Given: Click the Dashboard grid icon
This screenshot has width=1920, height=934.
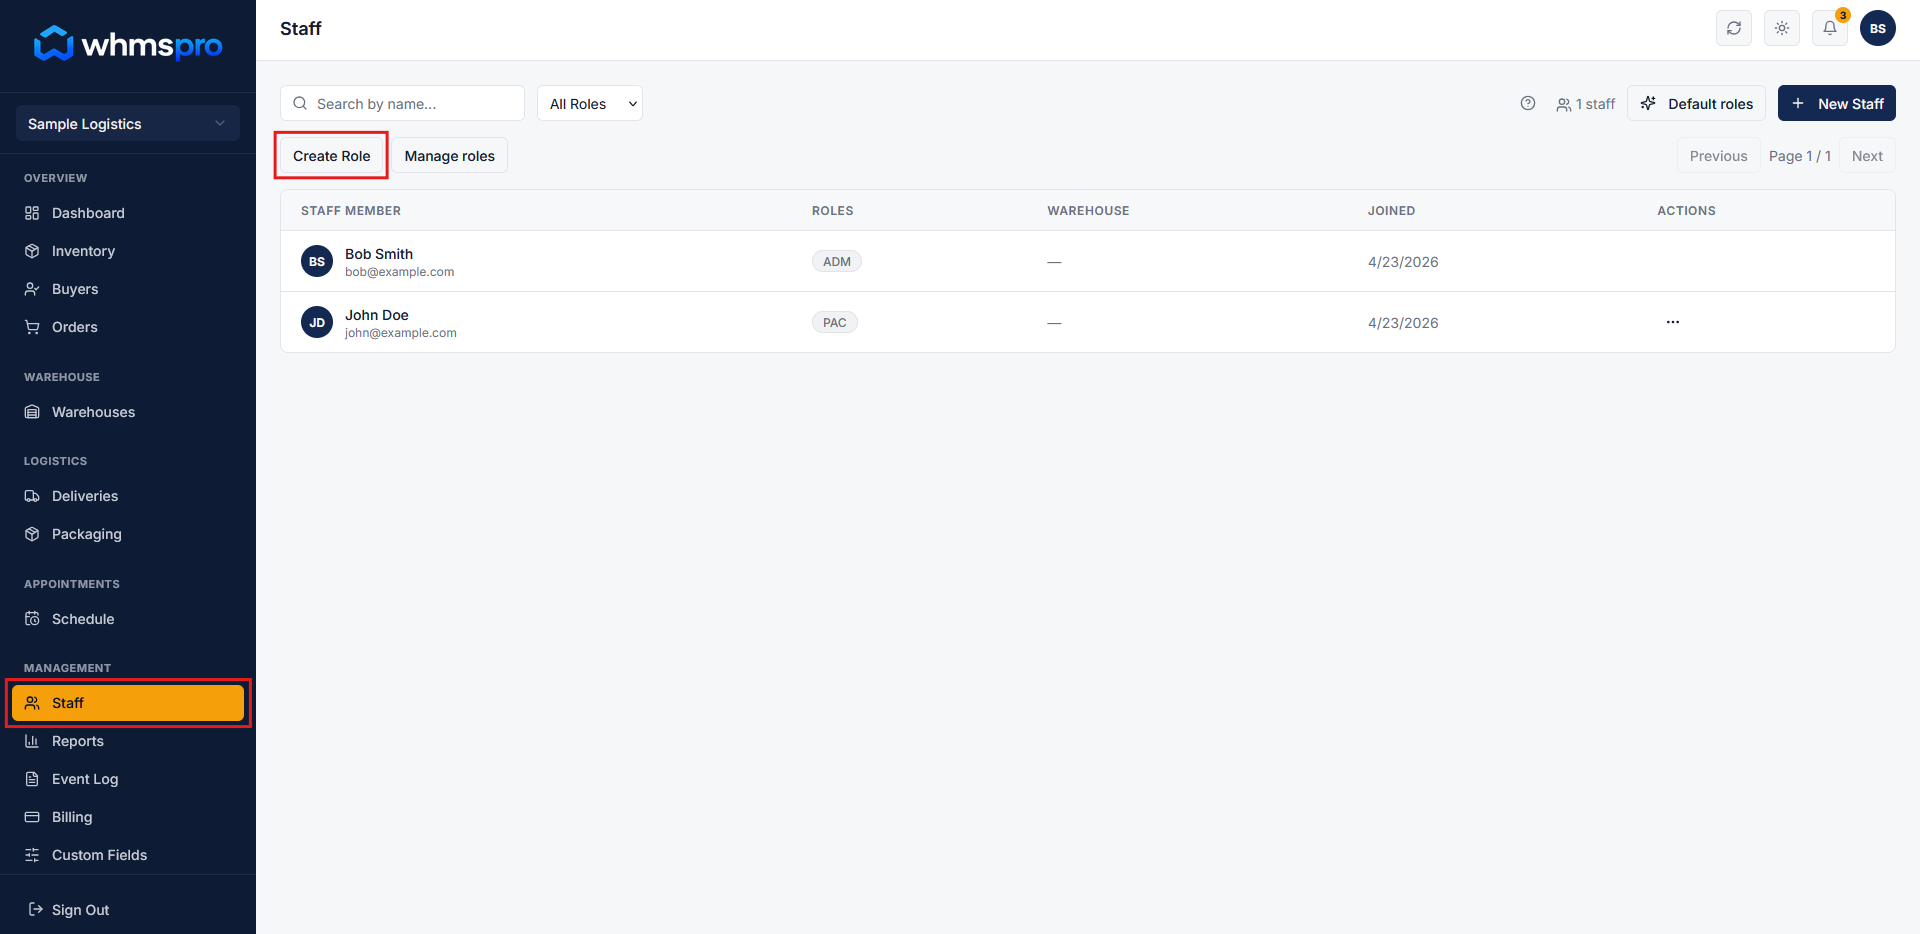Looking at the screenshot, I should [32, 213].
